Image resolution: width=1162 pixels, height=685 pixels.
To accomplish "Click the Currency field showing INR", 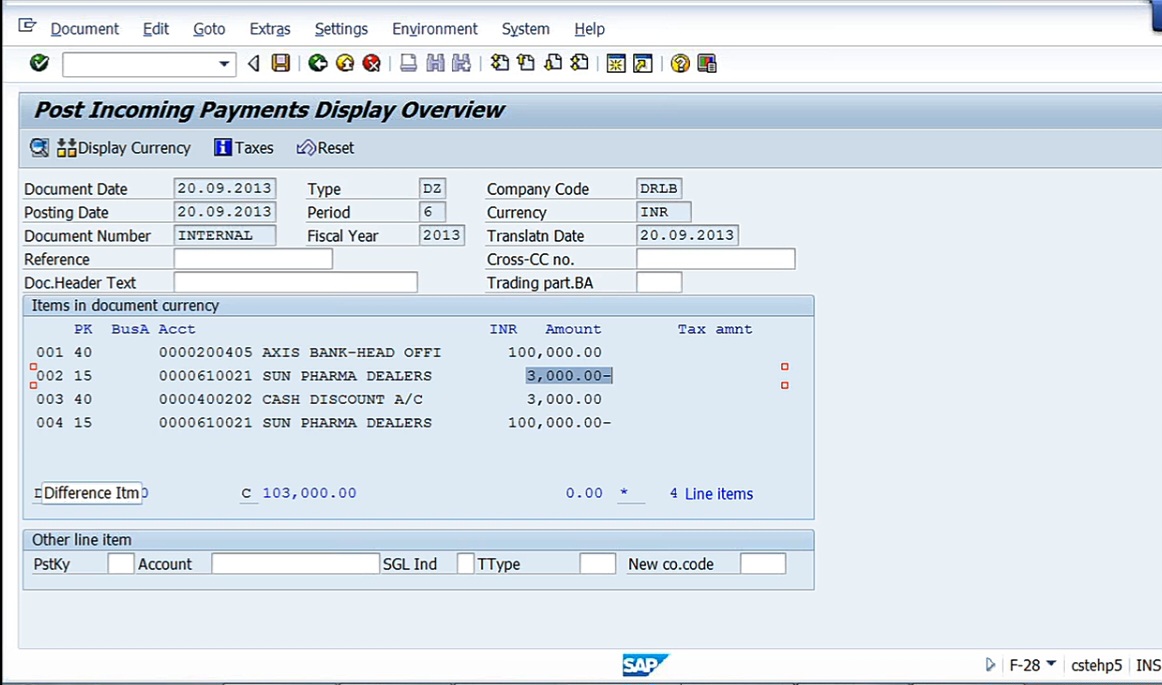I will [x=663, y=212].
